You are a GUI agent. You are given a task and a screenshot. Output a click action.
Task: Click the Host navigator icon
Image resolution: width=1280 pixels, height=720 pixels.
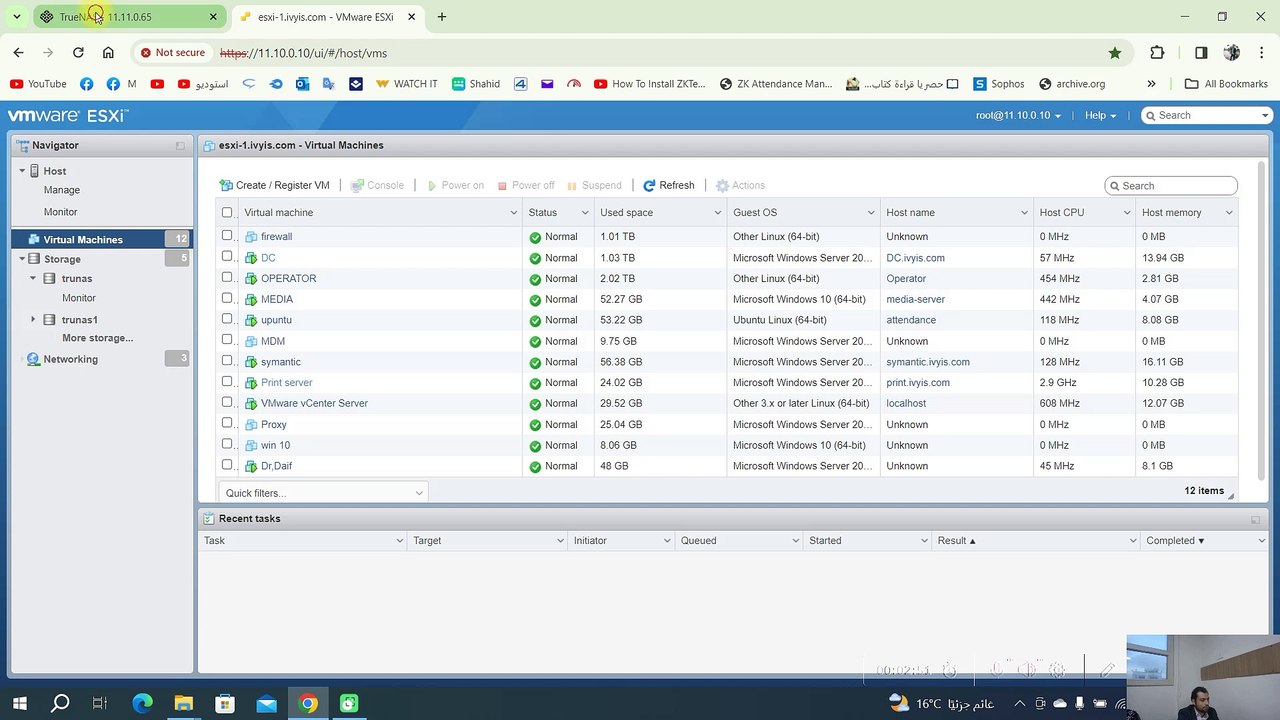pos(34,171)
